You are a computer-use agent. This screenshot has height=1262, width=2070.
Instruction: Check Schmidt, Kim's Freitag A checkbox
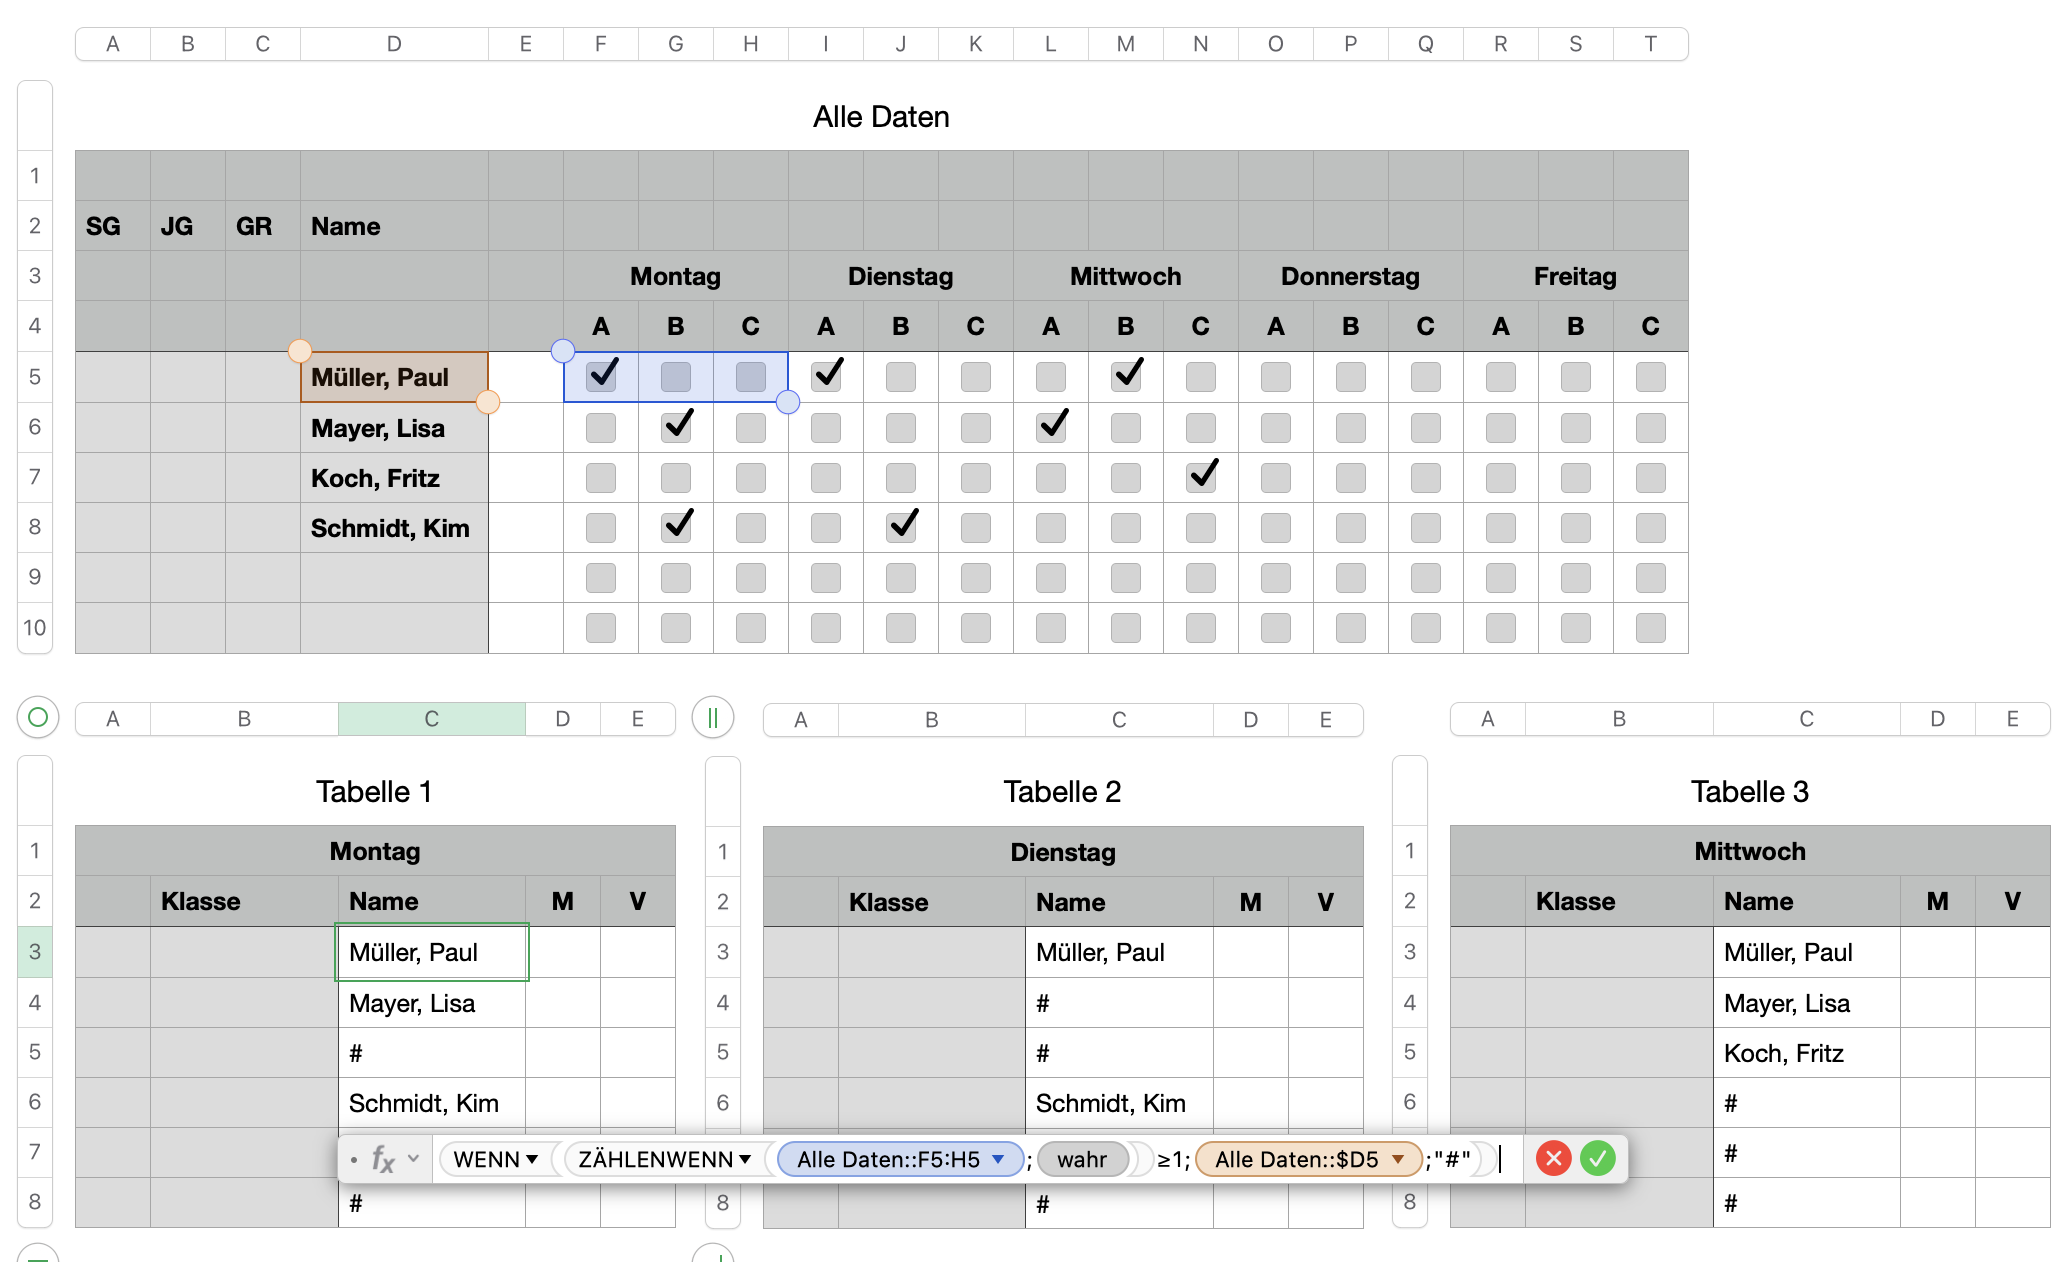(1500, 527)
